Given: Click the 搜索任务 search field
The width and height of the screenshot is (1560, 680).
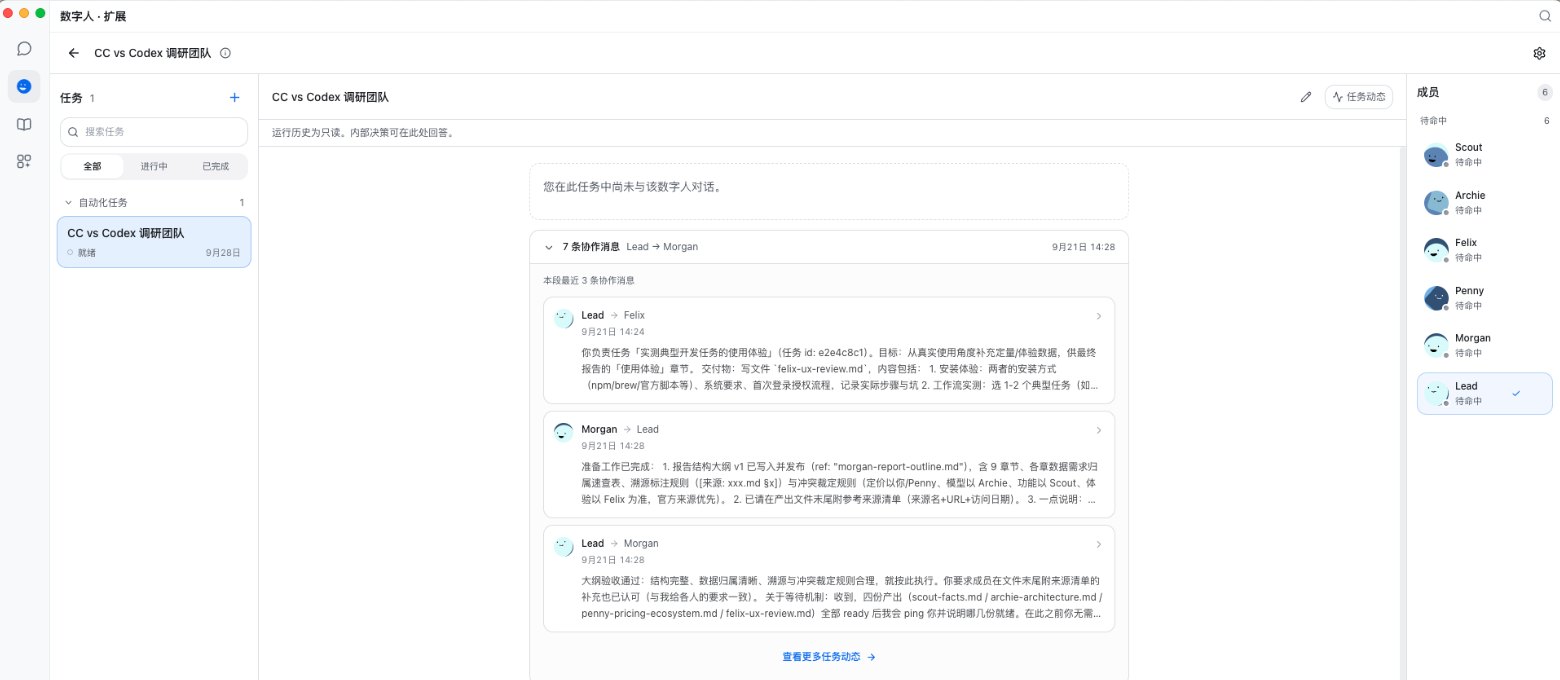Looking at the screenshot, I should tap(154, 132).
